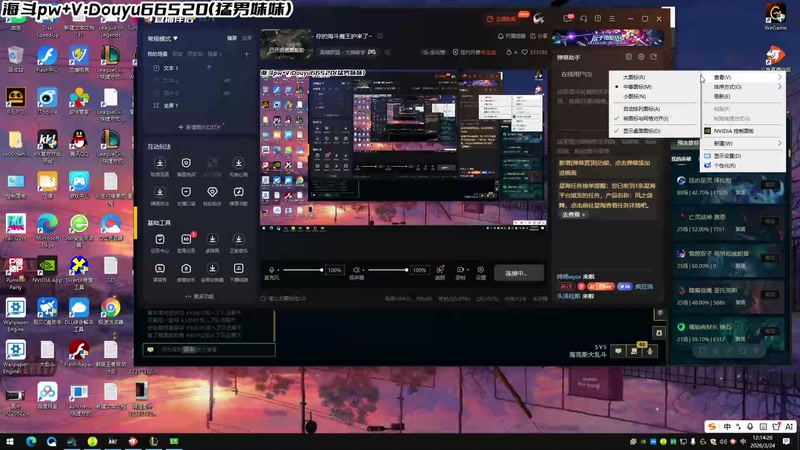Open the 设置 settings icon beside 录制
The height and width of the screenshot is (450, 800).
[481, 270]
